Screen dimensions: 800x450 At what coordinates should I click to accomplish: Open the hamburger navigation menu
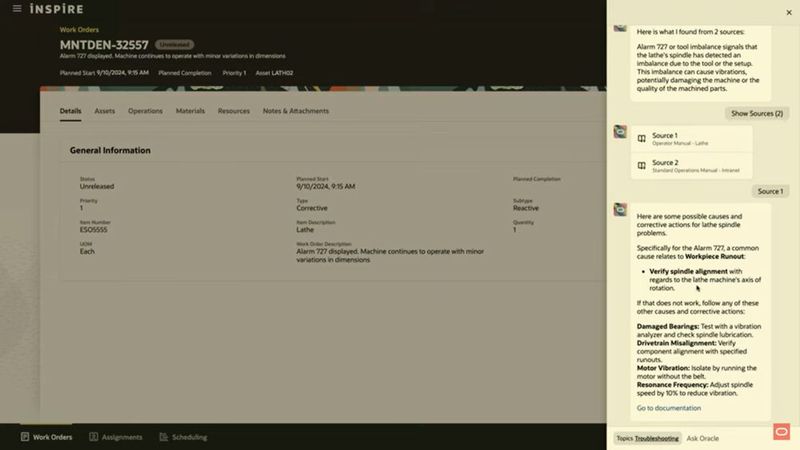[17, 8]
